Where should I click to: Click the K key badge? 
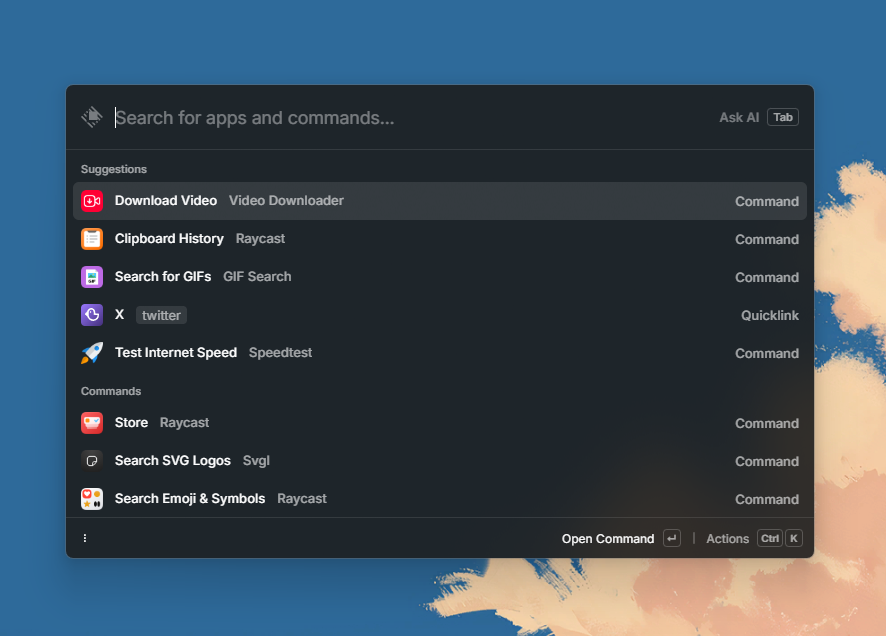(x=794, y=538)
